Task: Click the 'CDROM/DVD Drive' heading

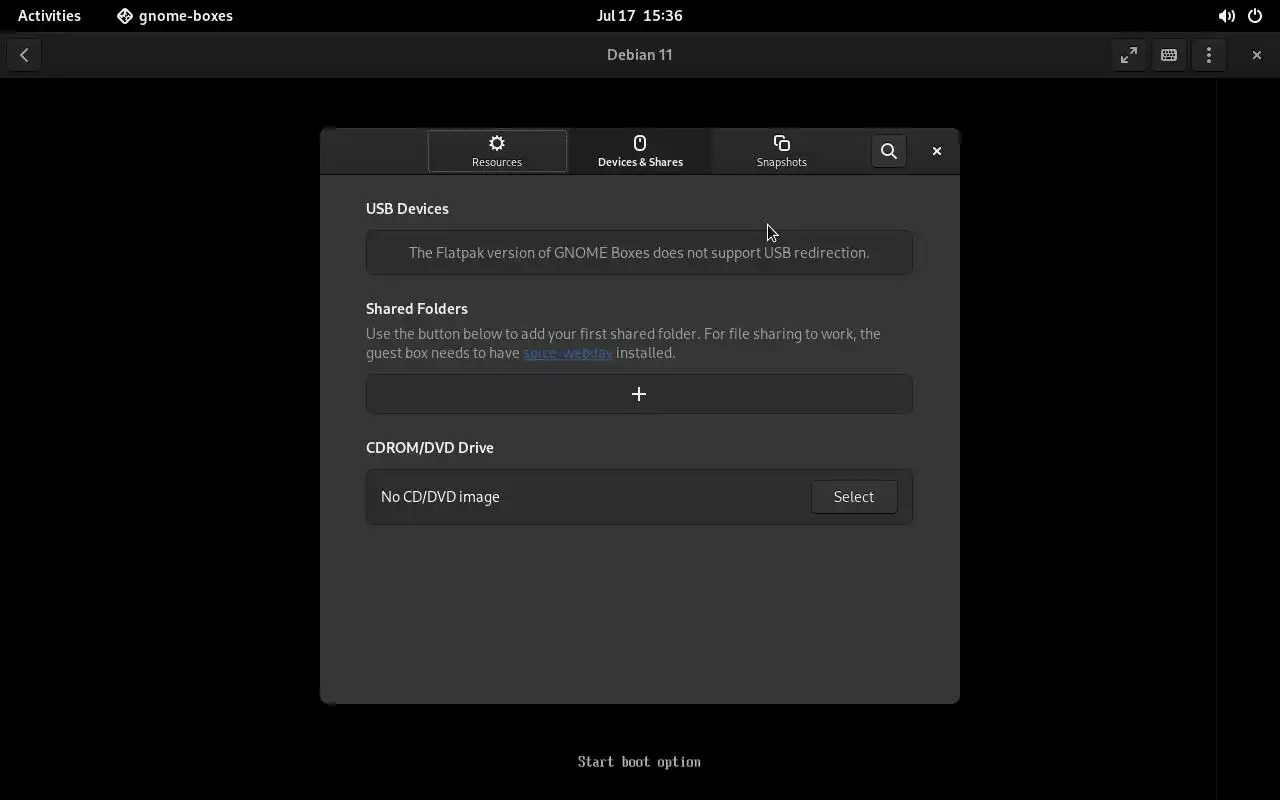Action: (x=430, y=448)
